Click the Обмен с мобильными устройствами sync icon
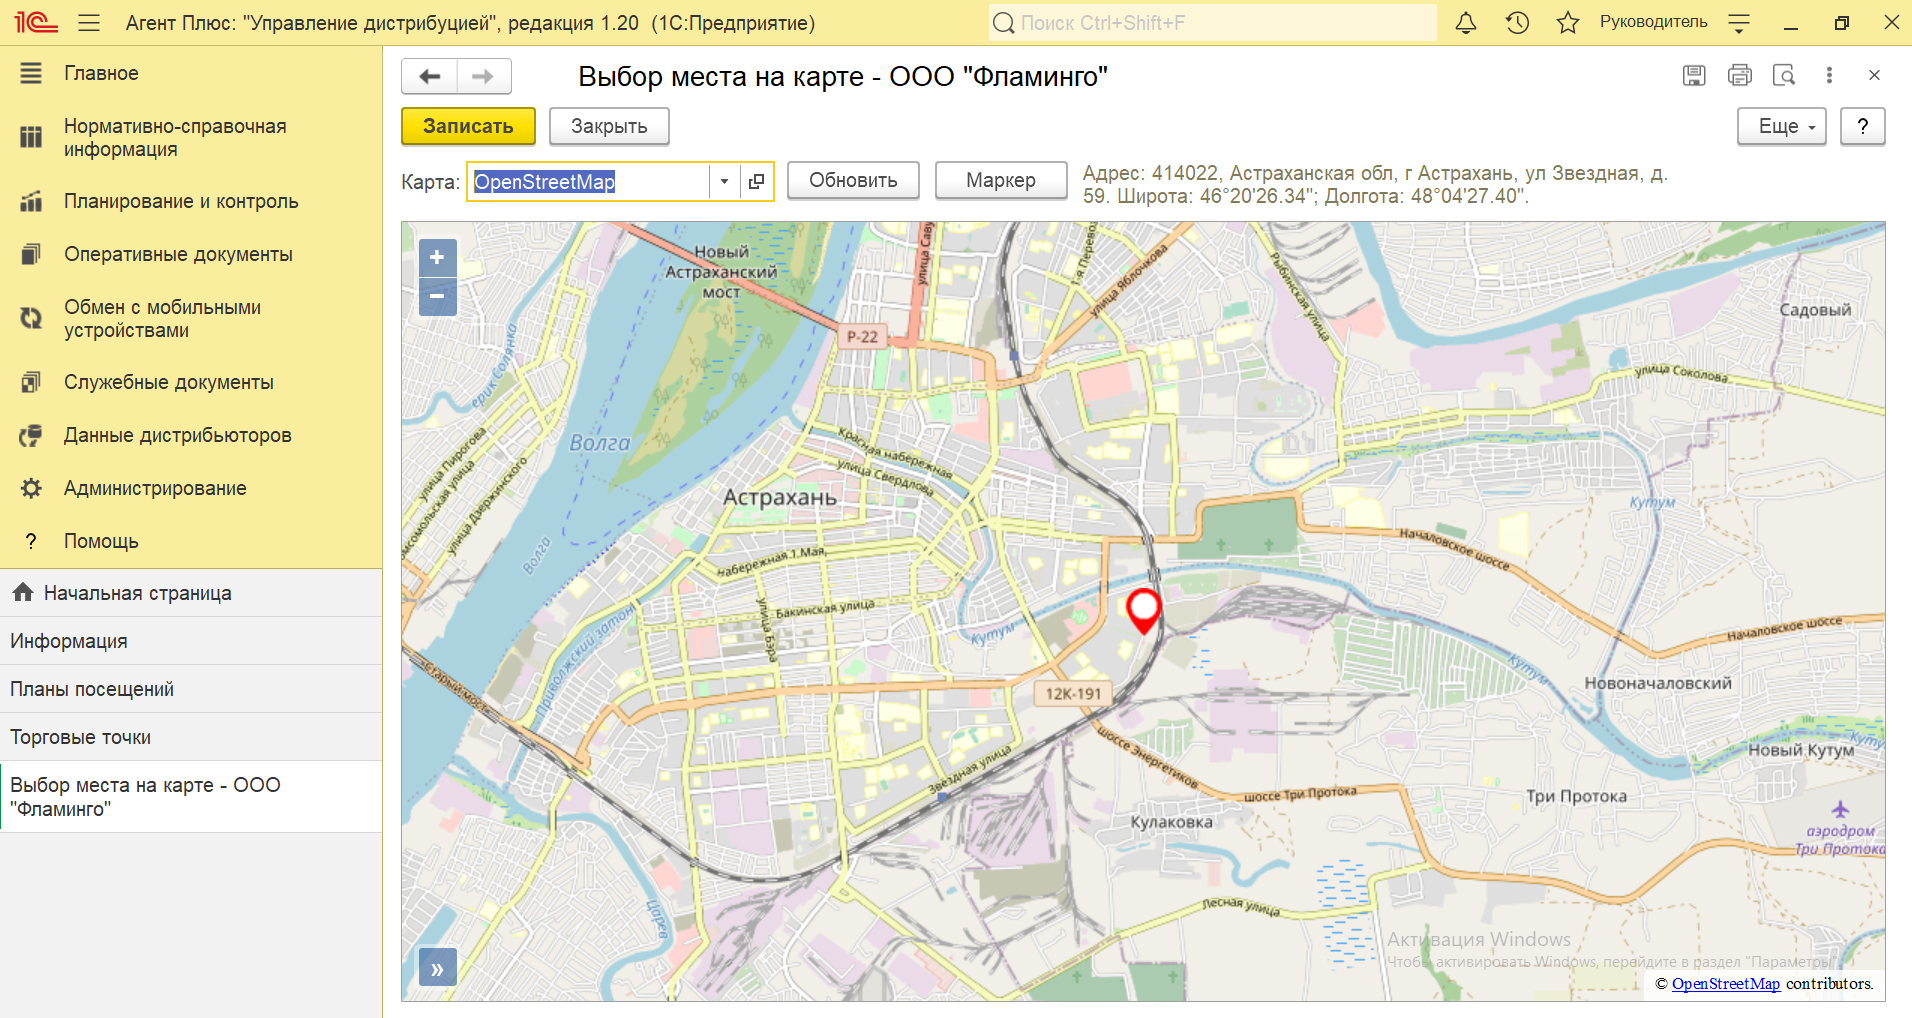The height and width of the screenshot is (1018, 1912). (x=31, y=318)
